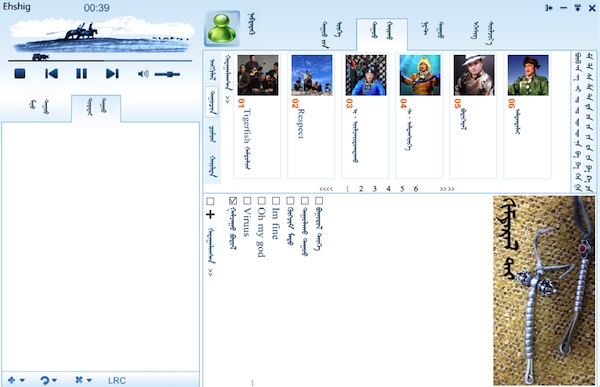600x387 pixels.
Task: Go to artist page 1
Action: (347, 189)
